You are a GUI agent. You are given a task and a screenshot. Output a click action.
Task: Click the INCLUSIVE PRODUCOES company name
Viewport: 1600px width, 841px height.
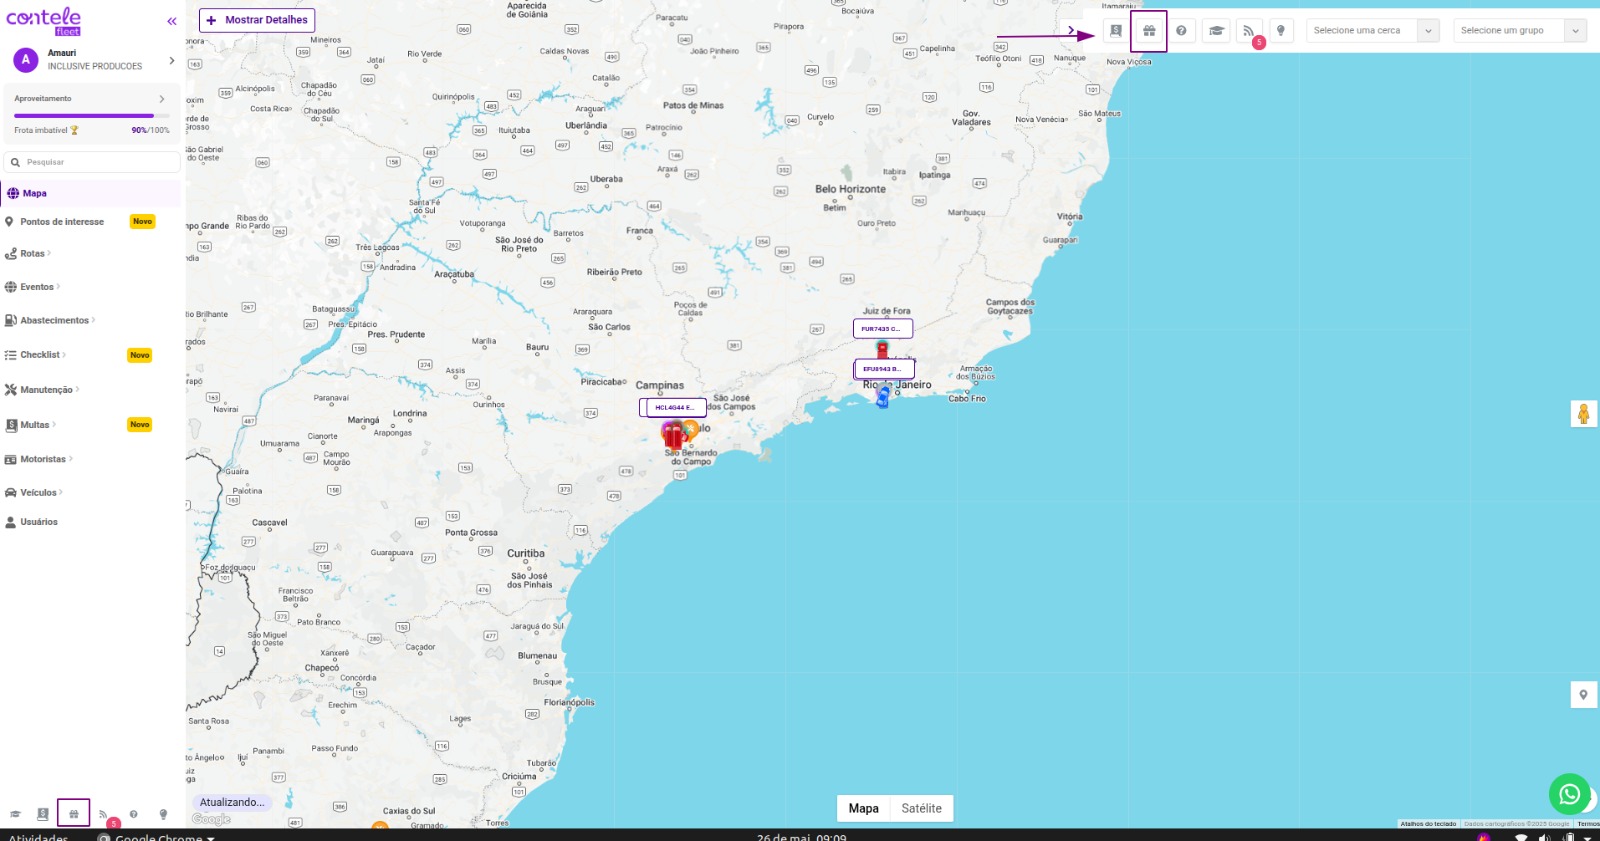point(95,67)
